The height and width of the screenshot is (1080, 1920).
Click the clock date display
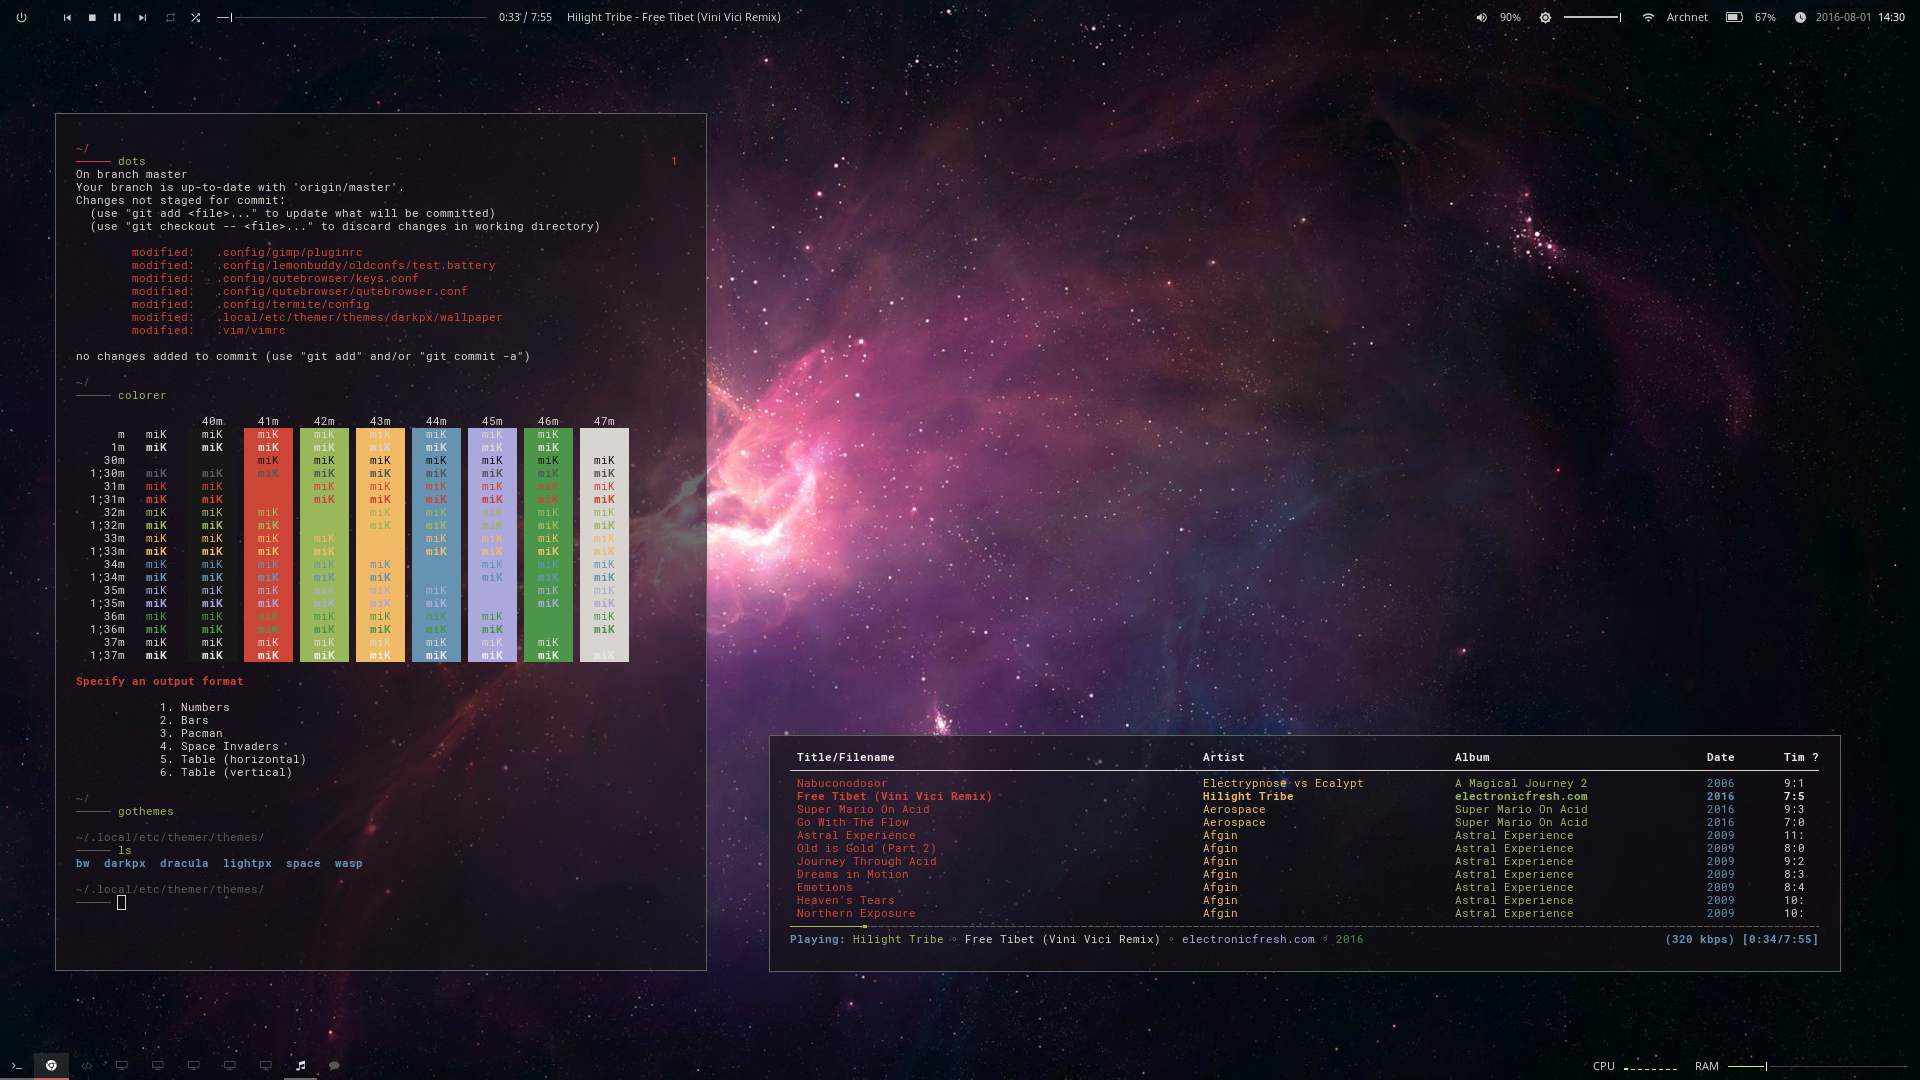tap(1842, 17)
